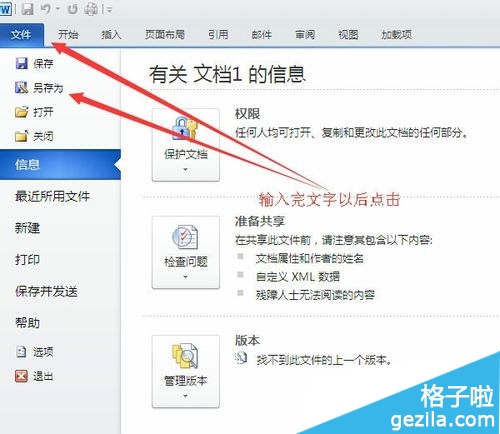Click the Undo arrow icon in title bar
The width and height of the screenshot is (500, 434).
point(46,9)
